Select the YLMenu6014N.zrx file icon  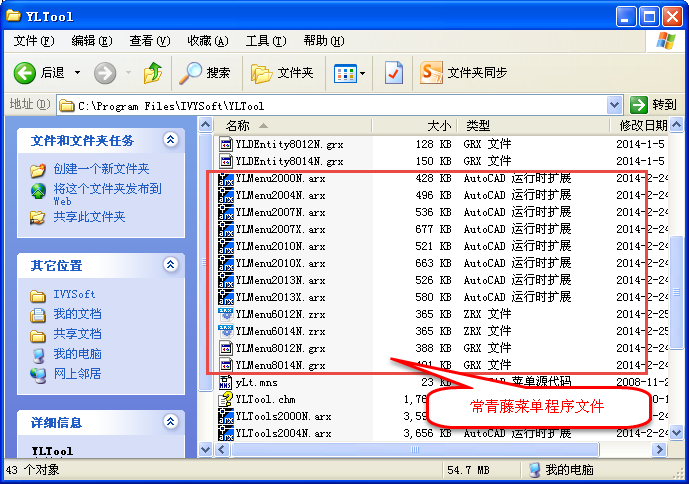point(225,331)
